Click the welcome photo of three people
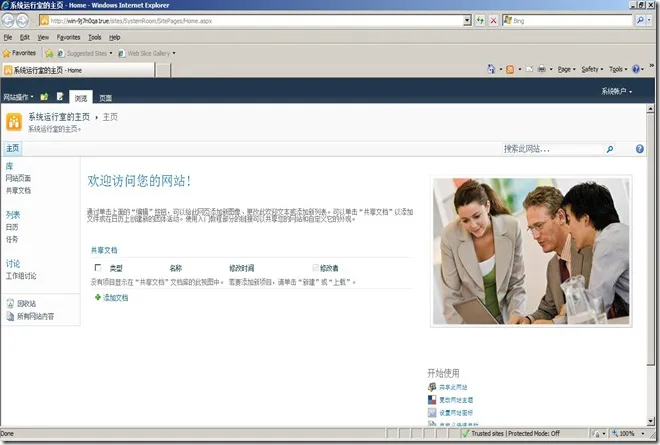 (531, 251)
